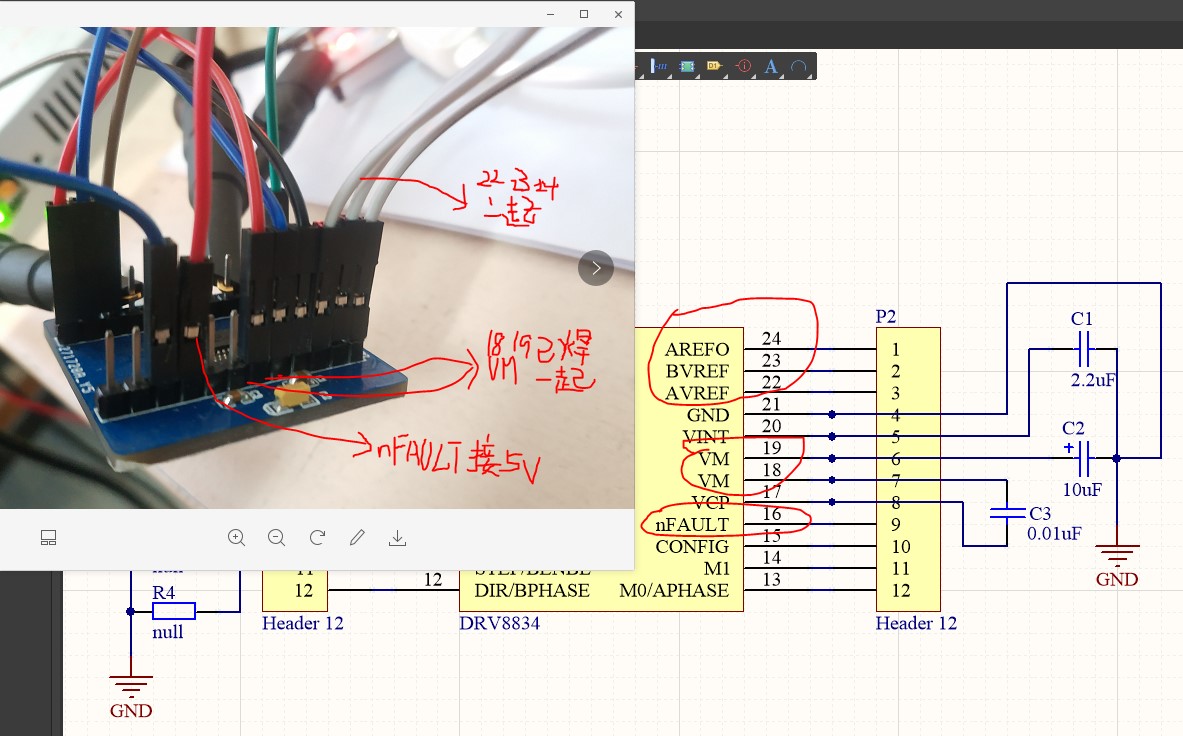Download the photo from the viewer

coord(398,538)
